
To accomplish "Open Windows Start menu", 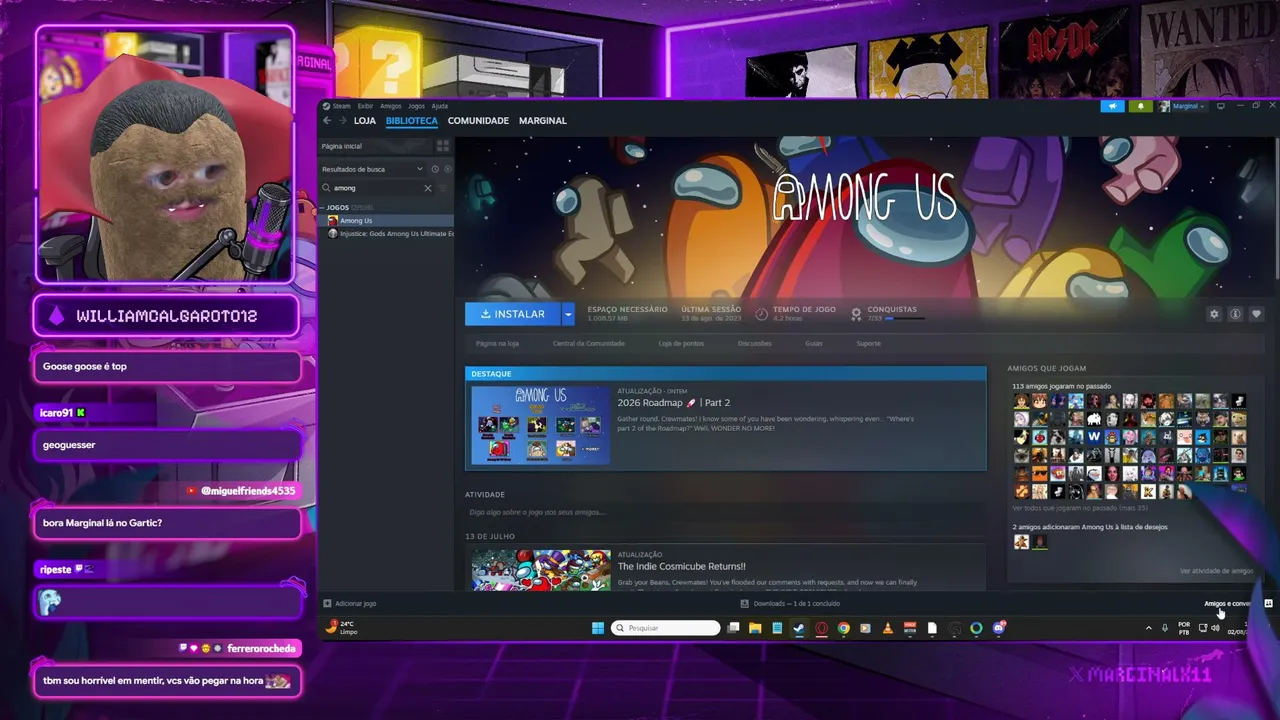I will (x=598, y=628).
